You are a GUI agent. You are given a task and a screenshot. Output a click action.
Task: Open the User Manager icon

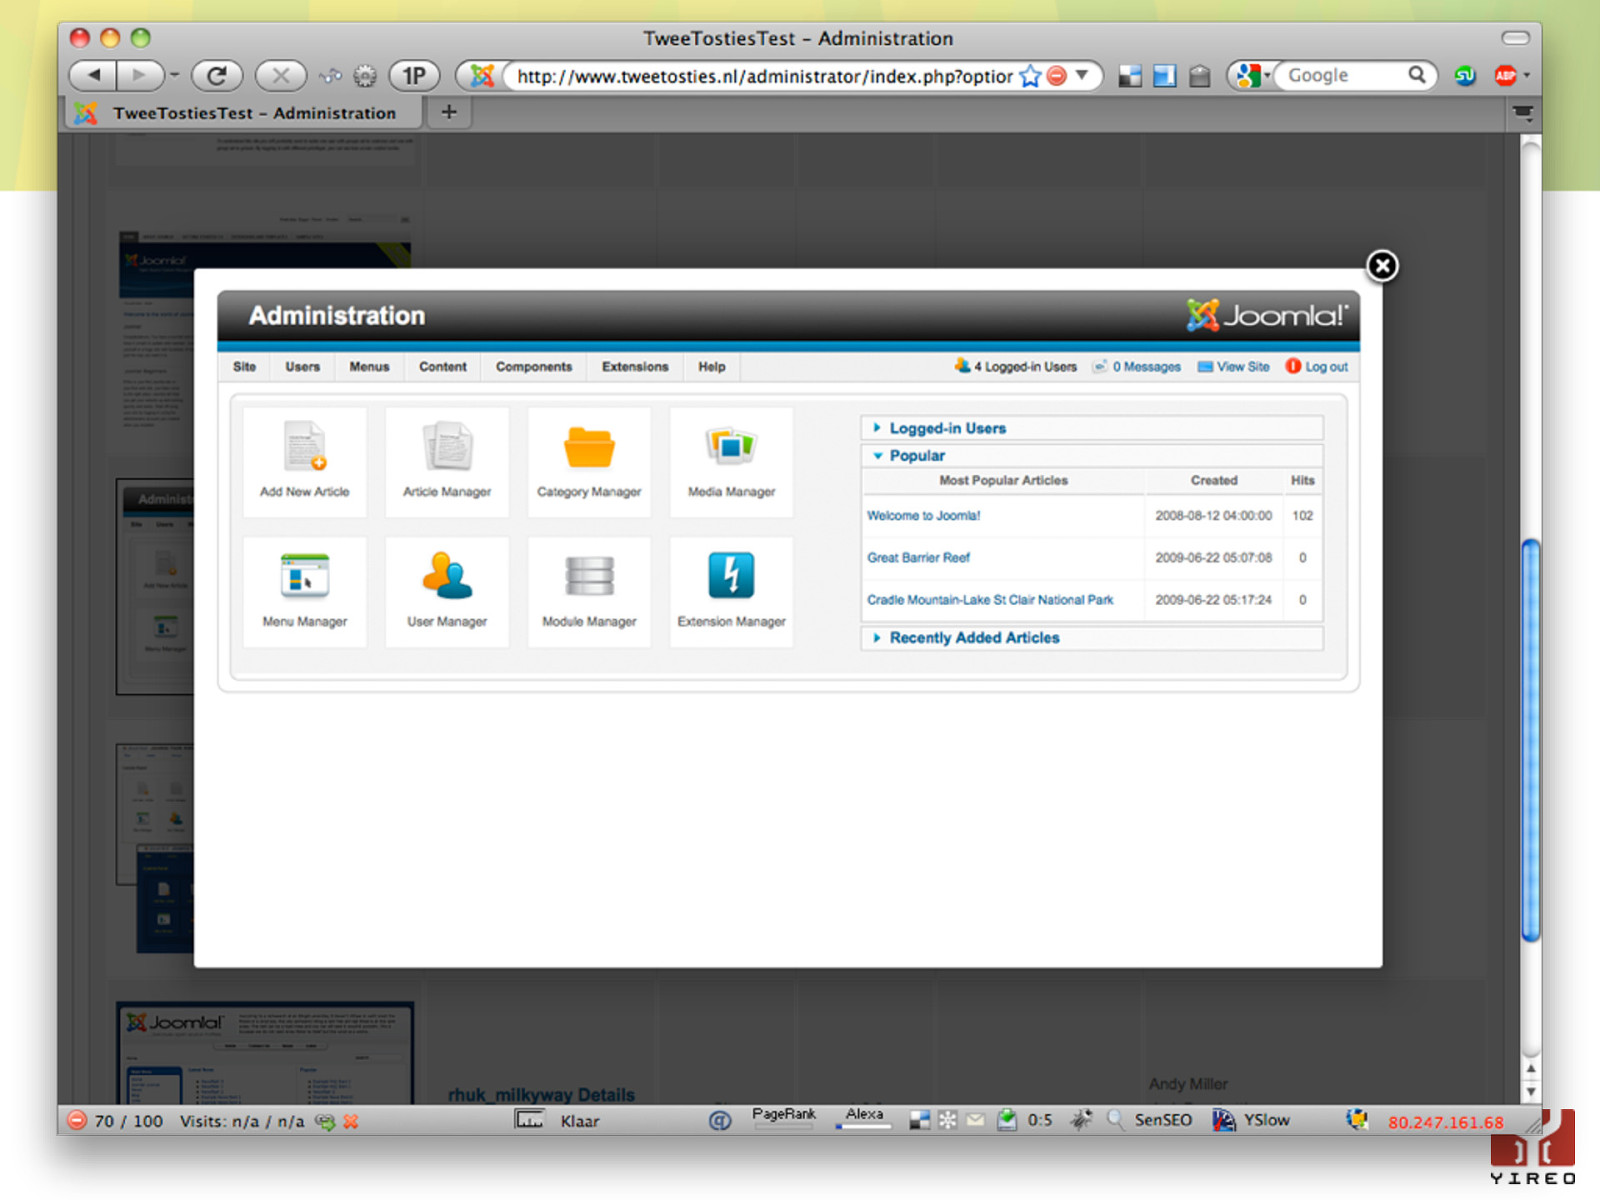click(447, 591)
